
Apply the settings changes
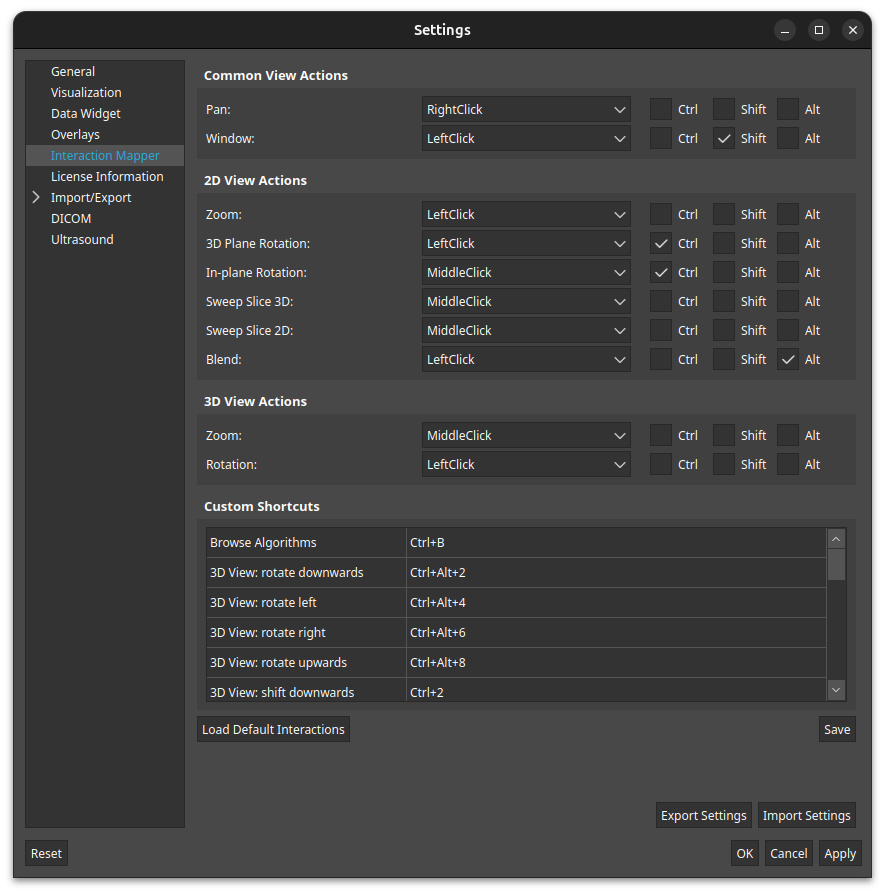click(840, 854)
